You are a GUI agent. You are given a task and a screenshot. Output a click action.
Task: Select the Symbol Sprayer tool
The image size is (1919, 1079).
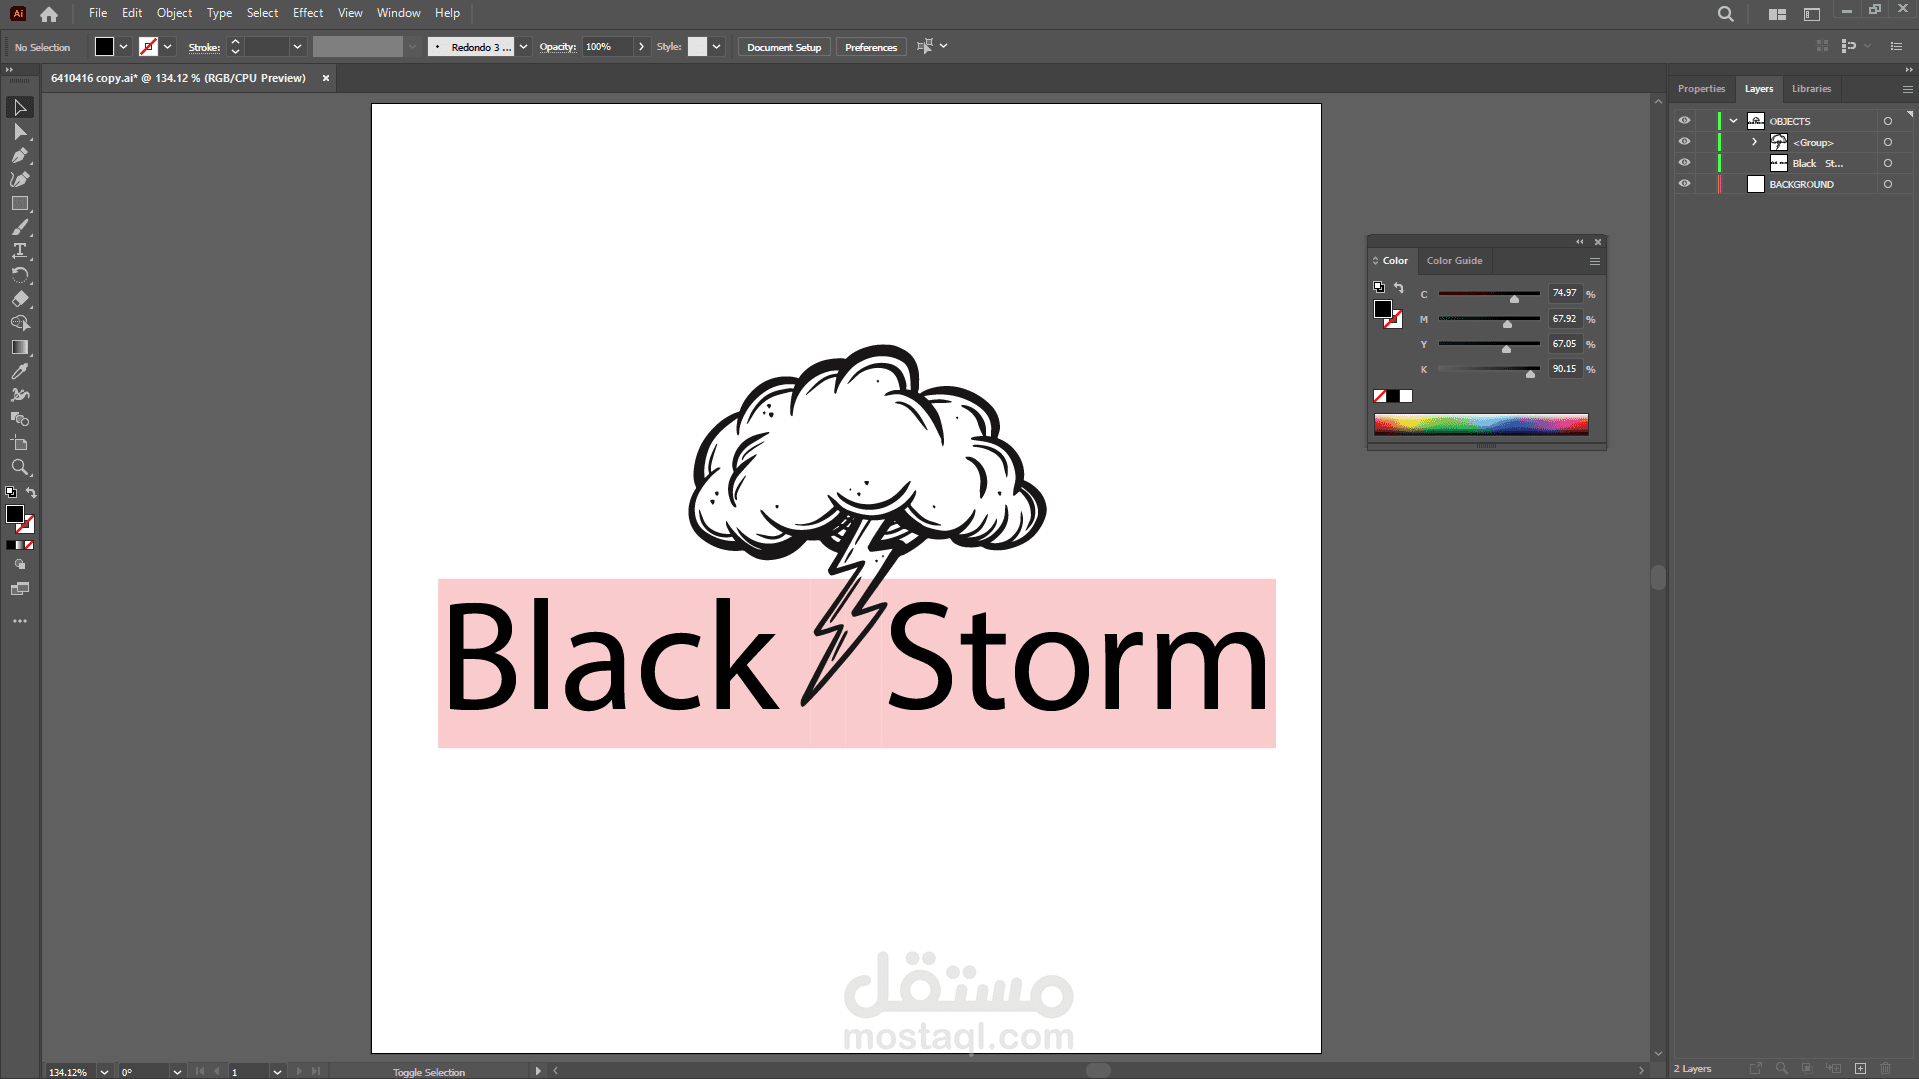tap(20, 395)
